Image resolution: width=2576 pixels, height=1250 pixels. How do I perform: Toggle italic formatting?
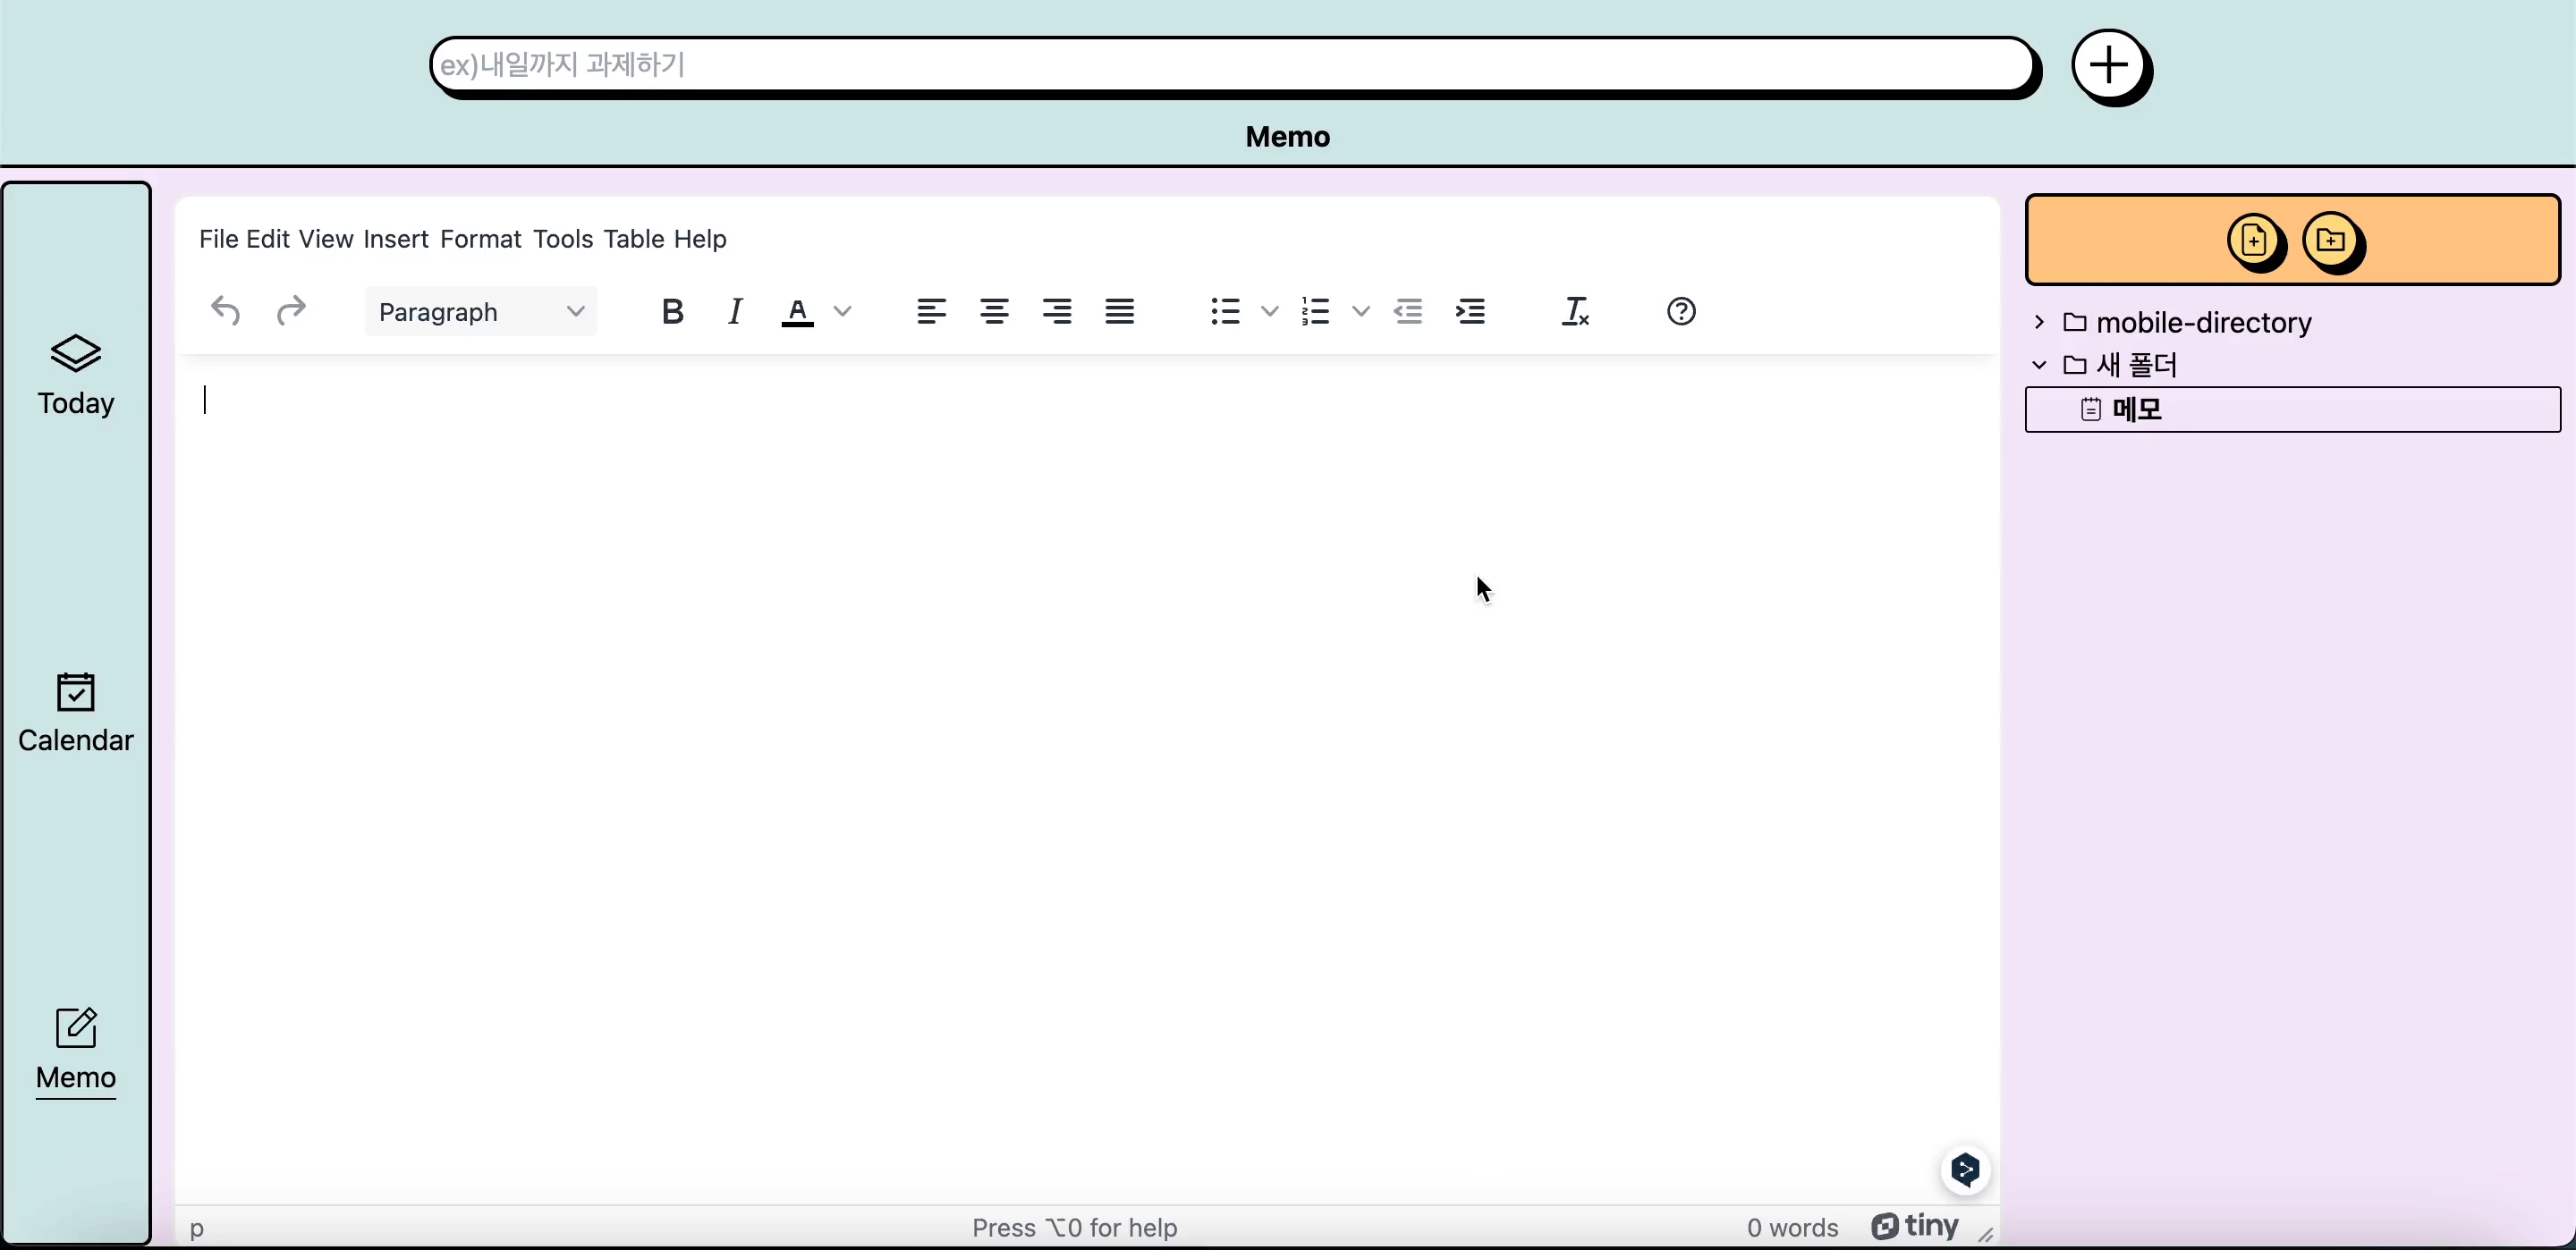(x=735, y=312)
